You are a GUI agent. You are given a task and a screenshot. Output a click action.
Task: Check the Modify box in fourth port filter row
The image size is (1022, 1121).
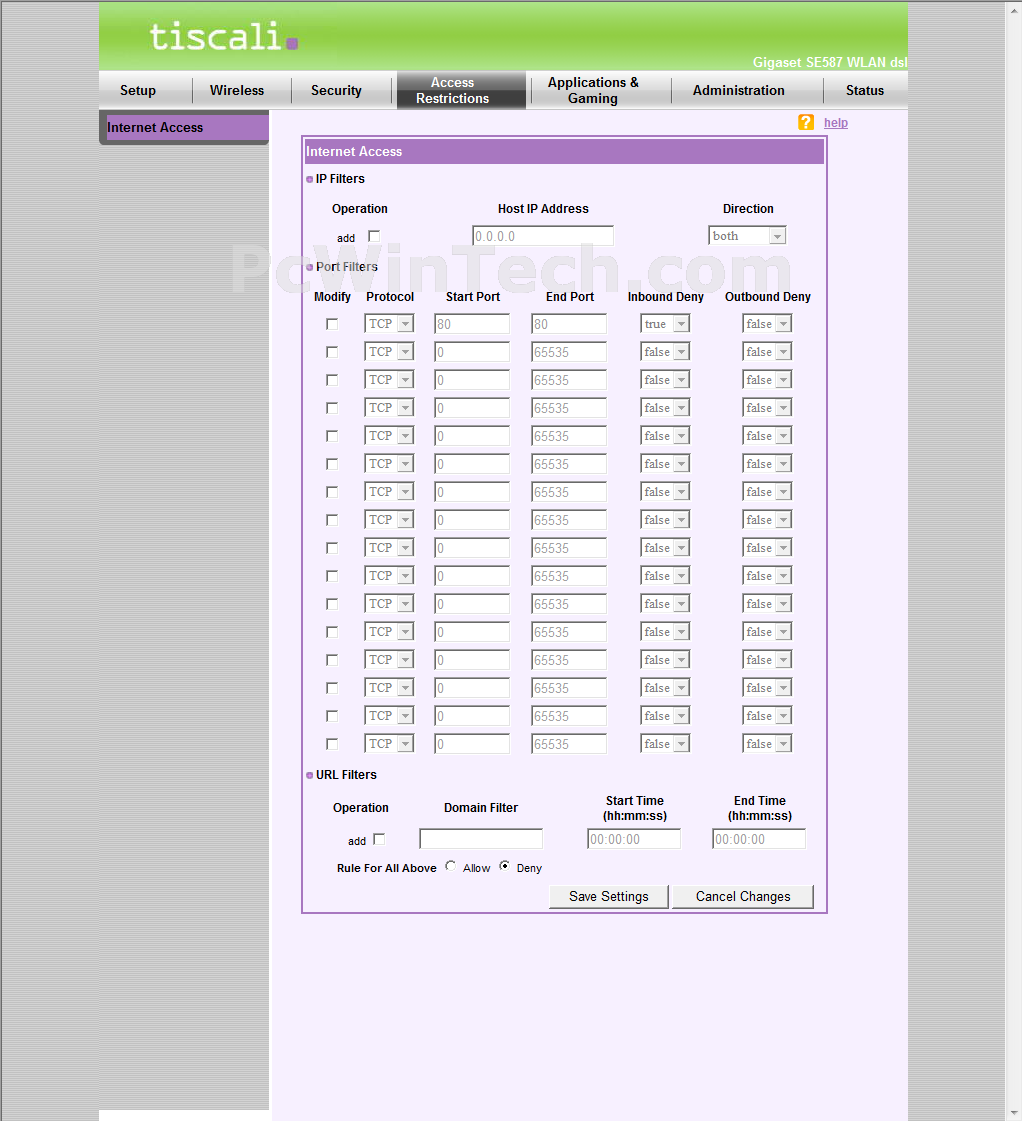tap(332, 408)
